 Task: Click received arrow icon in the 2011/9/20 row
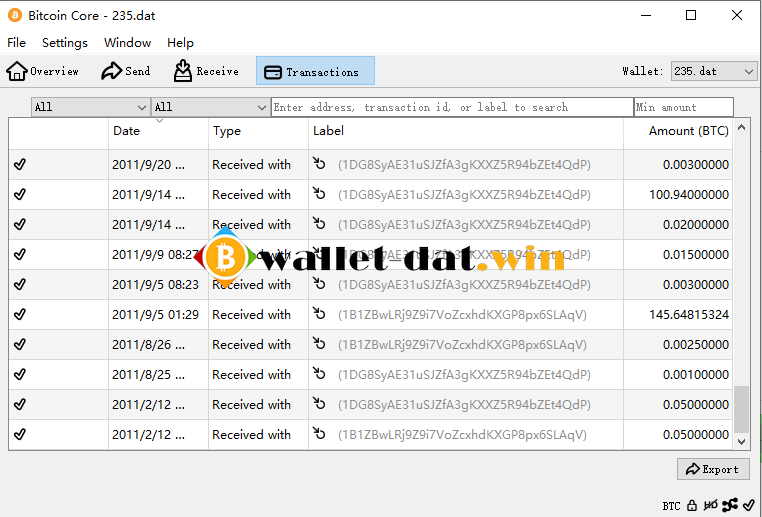pos(319,163)
